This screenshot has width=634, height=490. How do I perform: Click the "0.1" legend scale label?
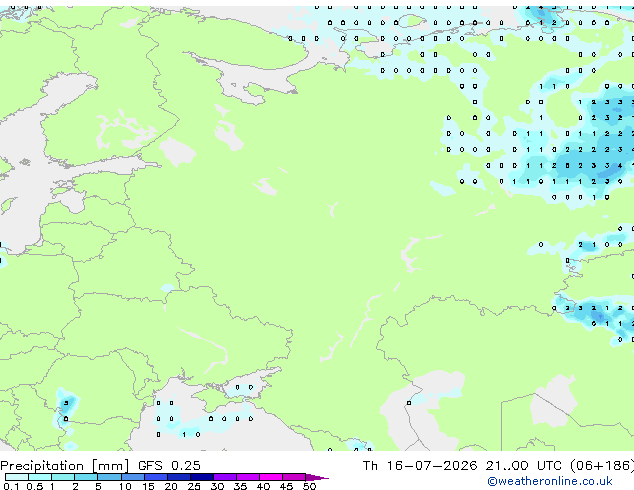click(x=11, y=486)
